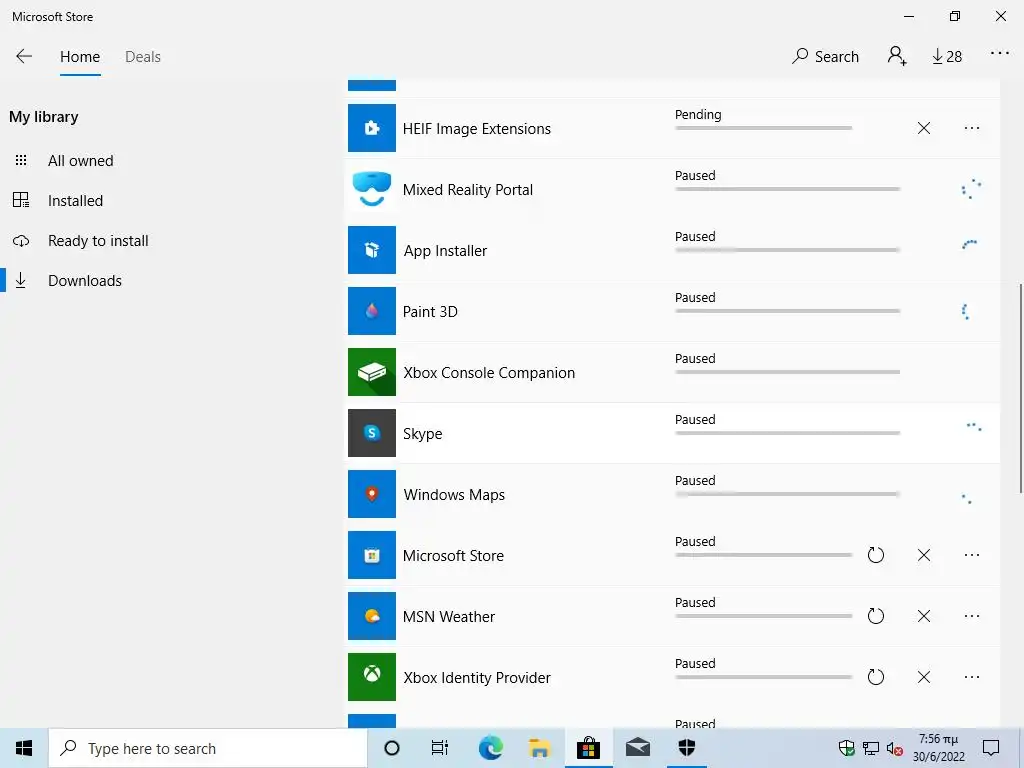
Task: Click the vertical scrollbar thumb
Action: tap(1020, 389)
